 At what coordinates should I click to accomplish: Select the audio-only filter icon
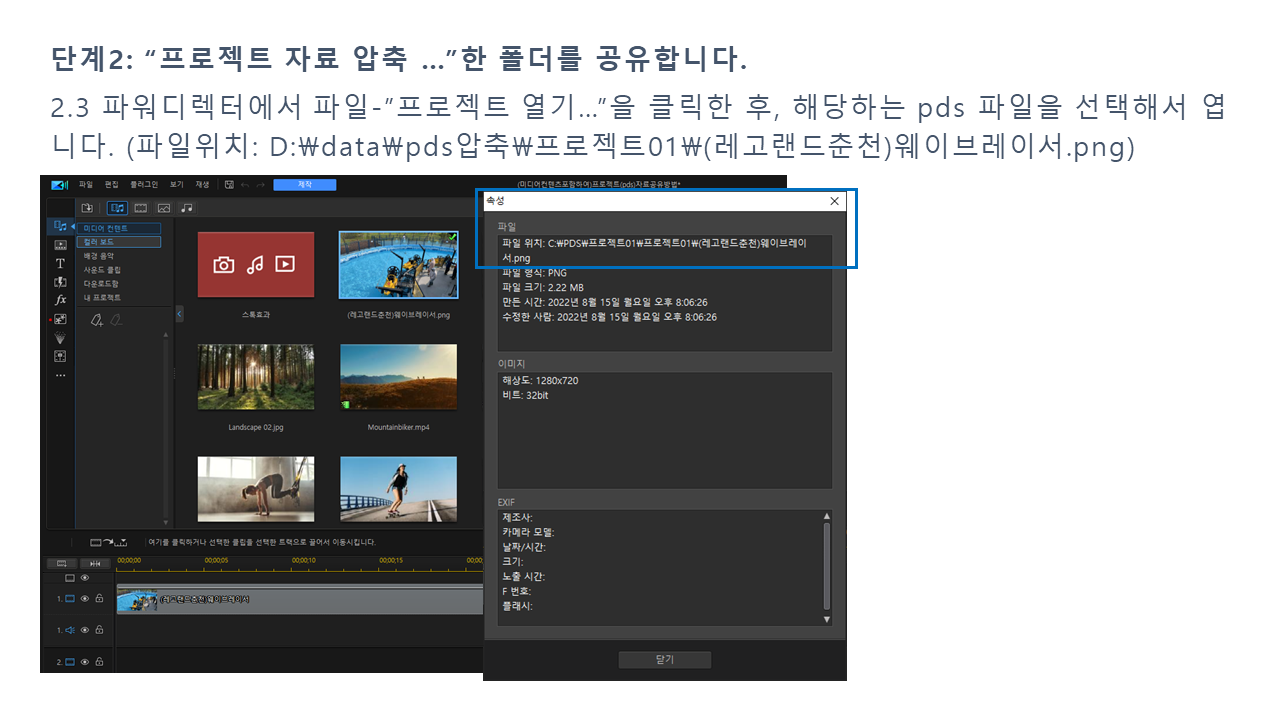187,208
